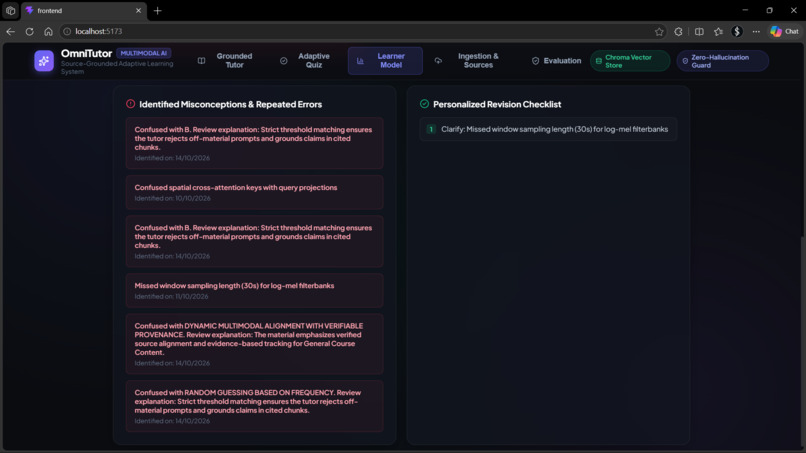Screen dimensions: 806x453
Task: Click the Identified Misconceptions & Repeated Errors heading
Action: point(230,104)
